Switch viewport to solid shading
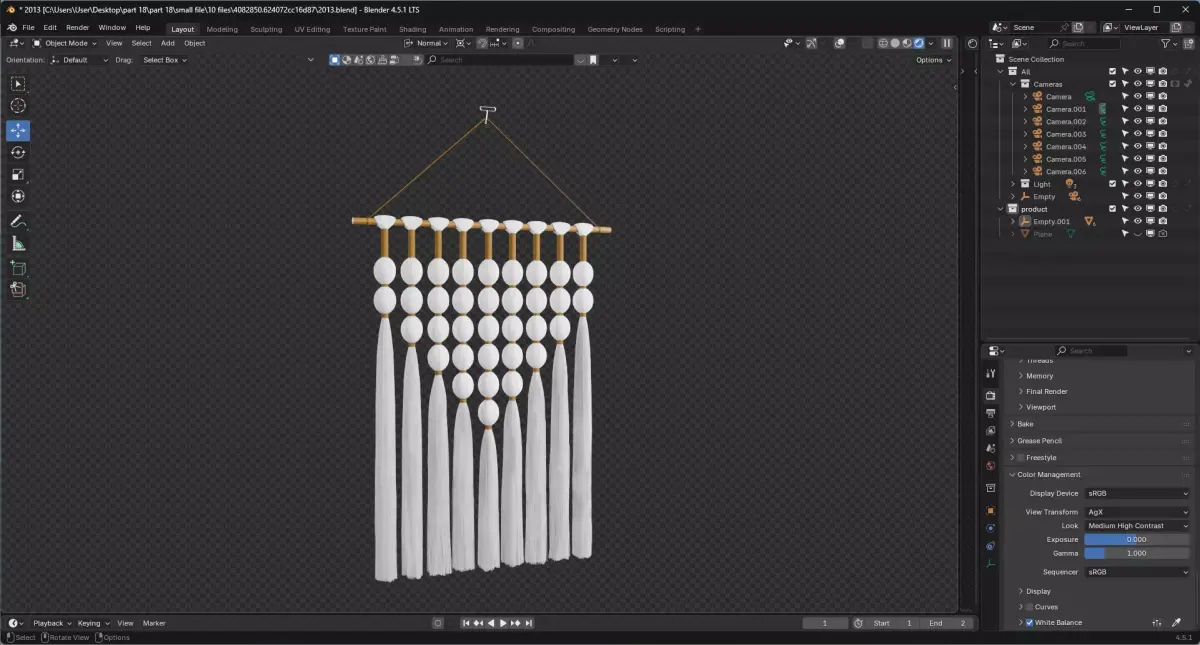Viewport: 1200px width, 645px height. (x=895, y=43)
